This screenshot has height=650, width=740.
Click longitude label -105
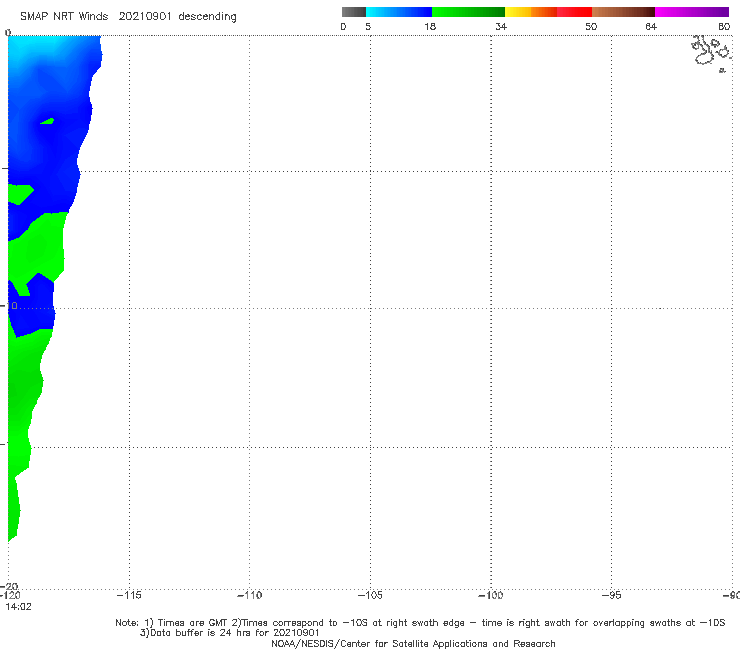370,595
